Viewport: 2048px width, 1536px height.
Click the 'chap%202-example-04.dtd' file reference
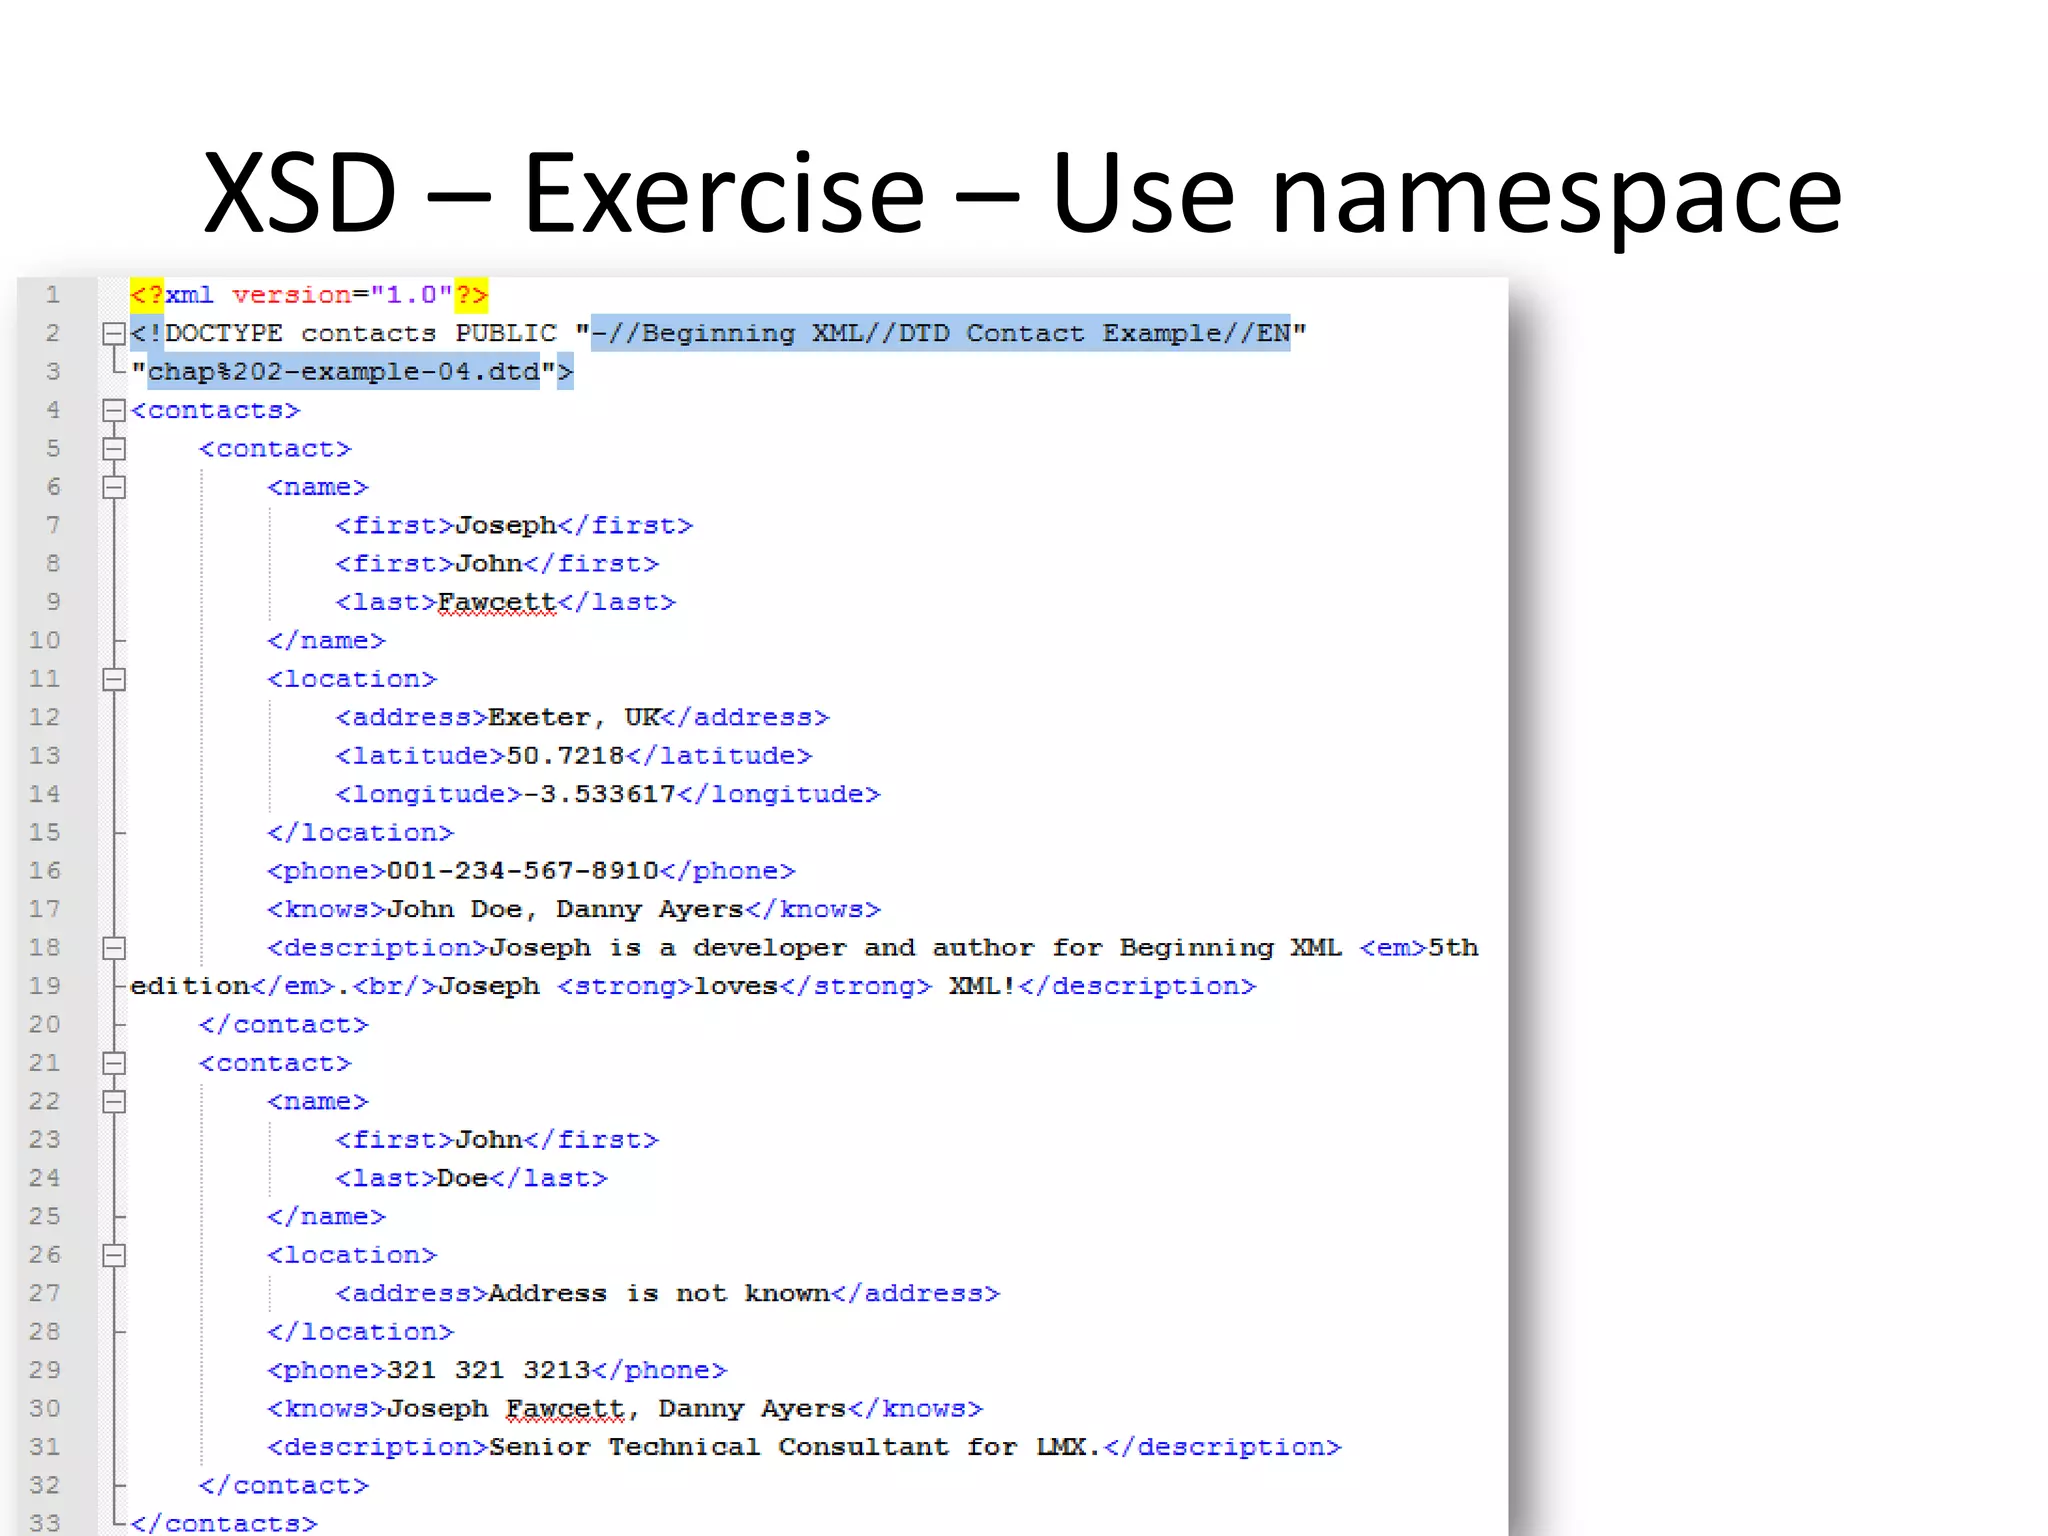click(x=344, y=372)
